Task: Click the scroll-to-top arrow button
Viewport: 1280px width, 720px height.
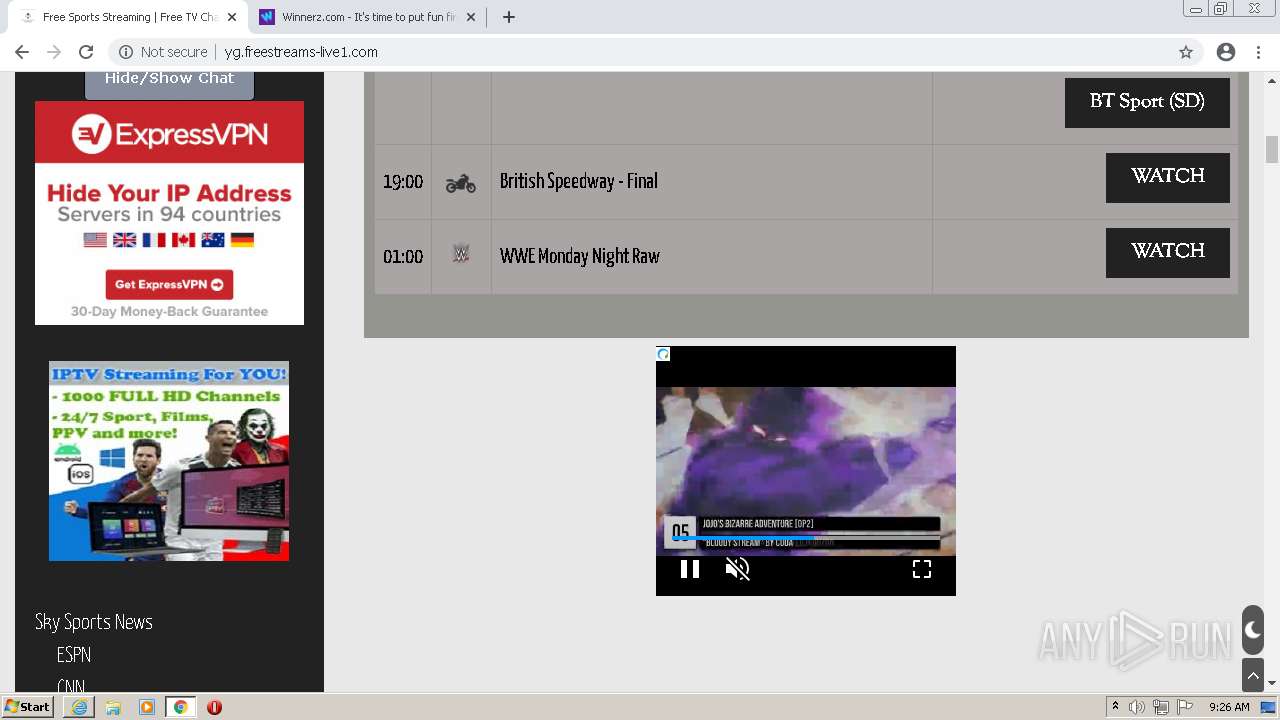Action: pyautogui.click(x=1253, y=676)
